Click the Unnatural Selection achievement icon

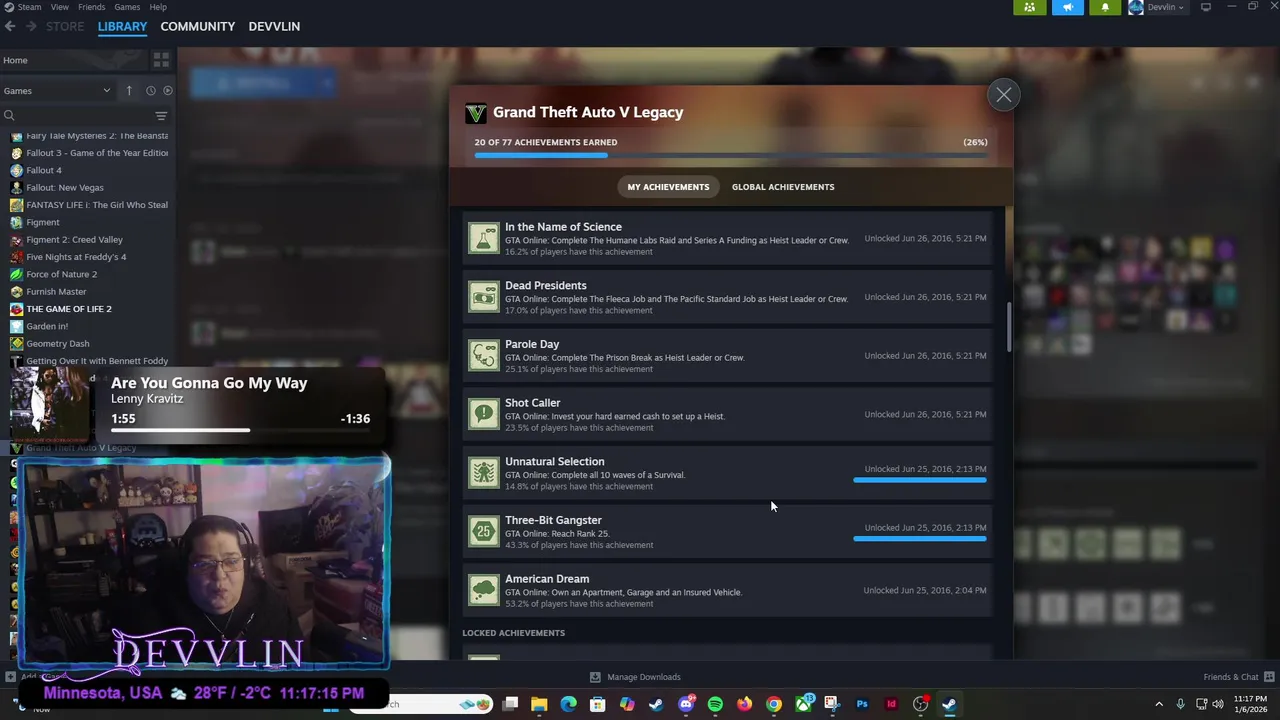484,473
